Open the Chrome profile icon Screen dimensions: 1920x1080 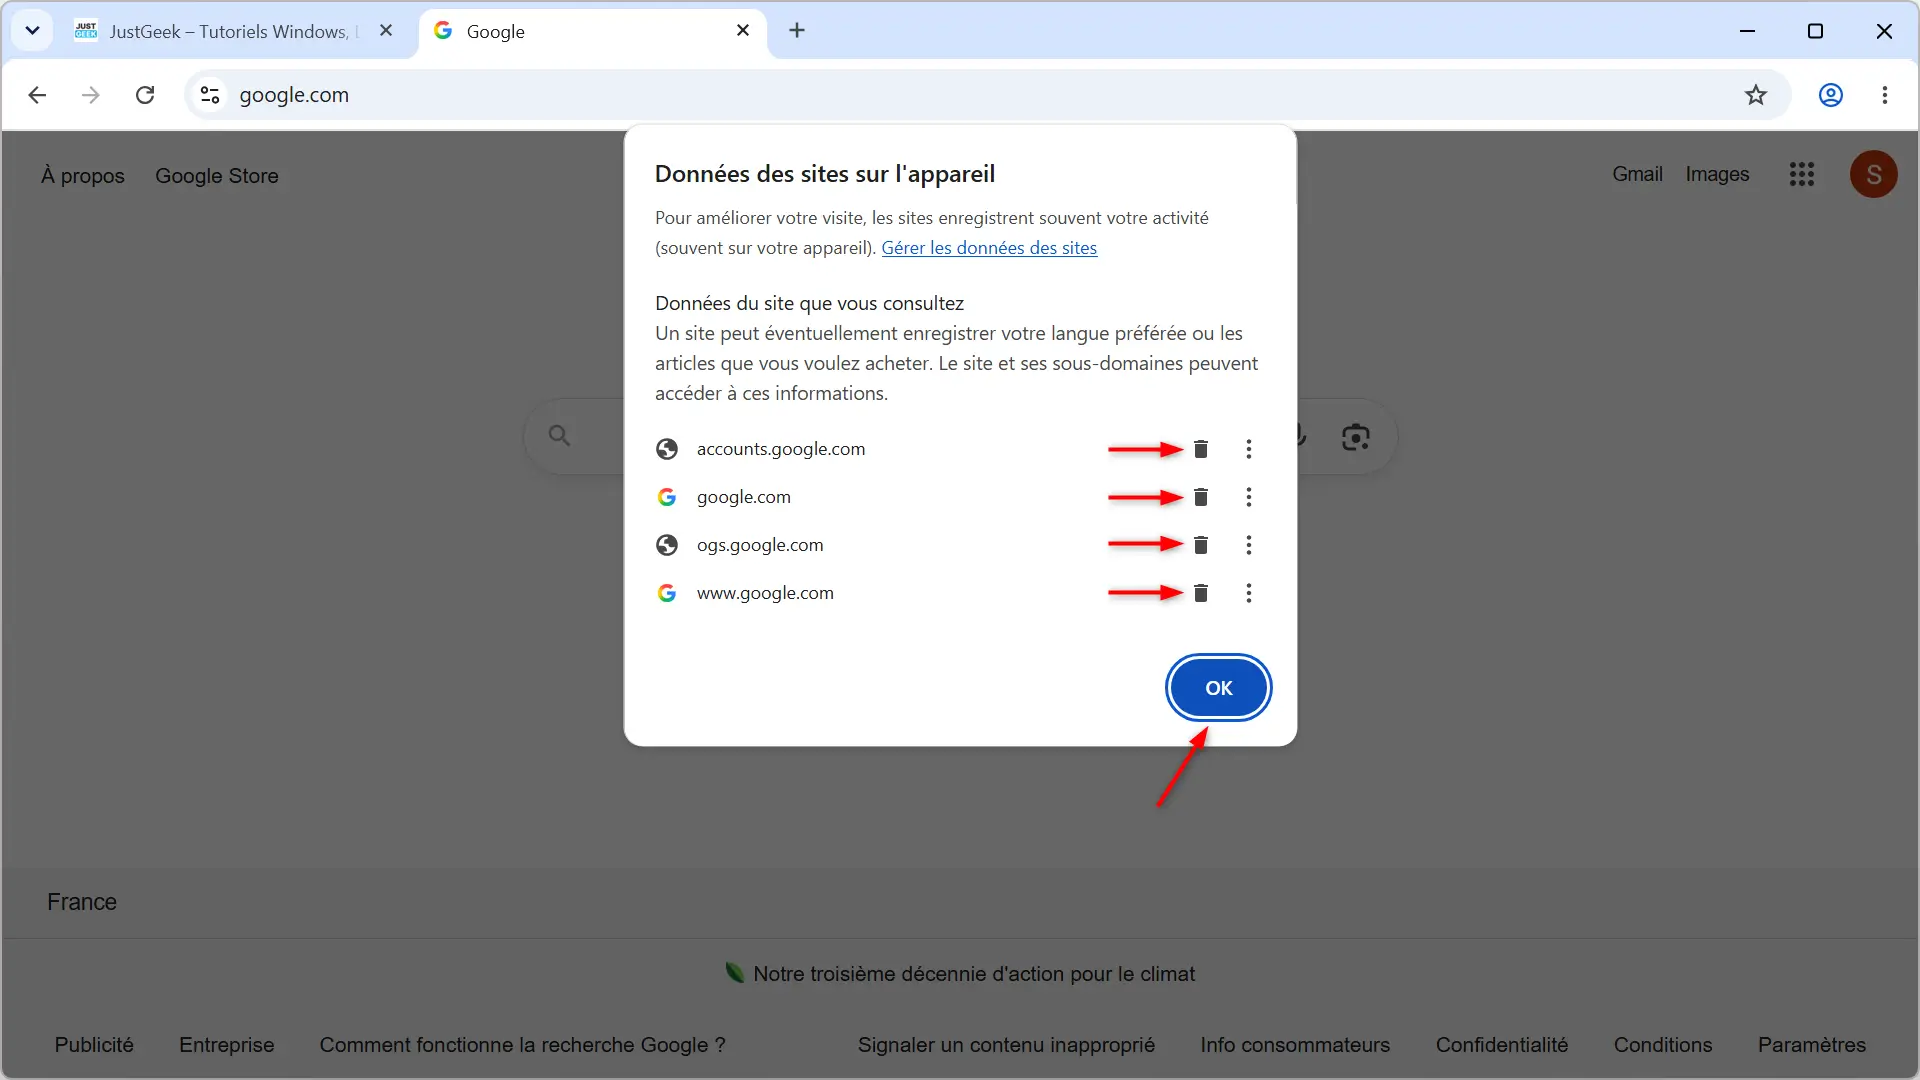tap(1831, 95)
